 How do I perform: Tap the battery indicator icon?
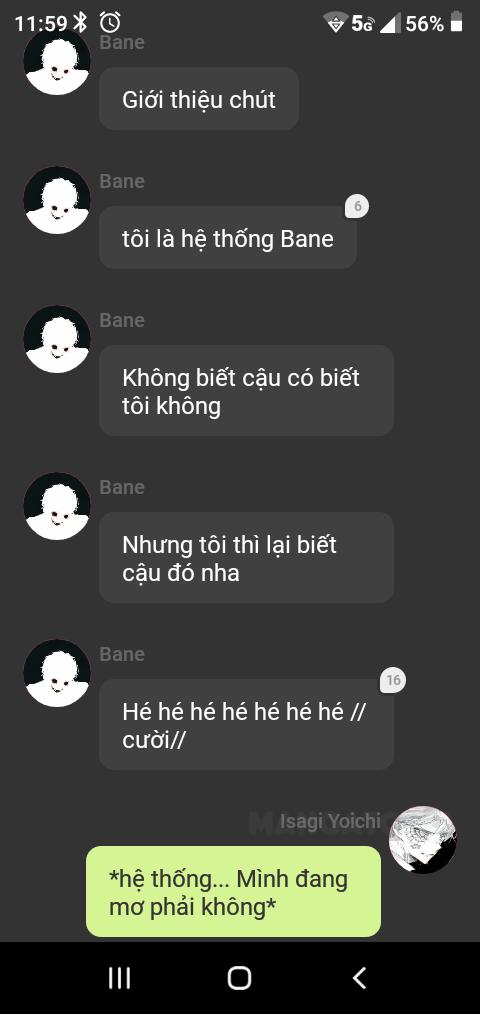pos(457,23)
